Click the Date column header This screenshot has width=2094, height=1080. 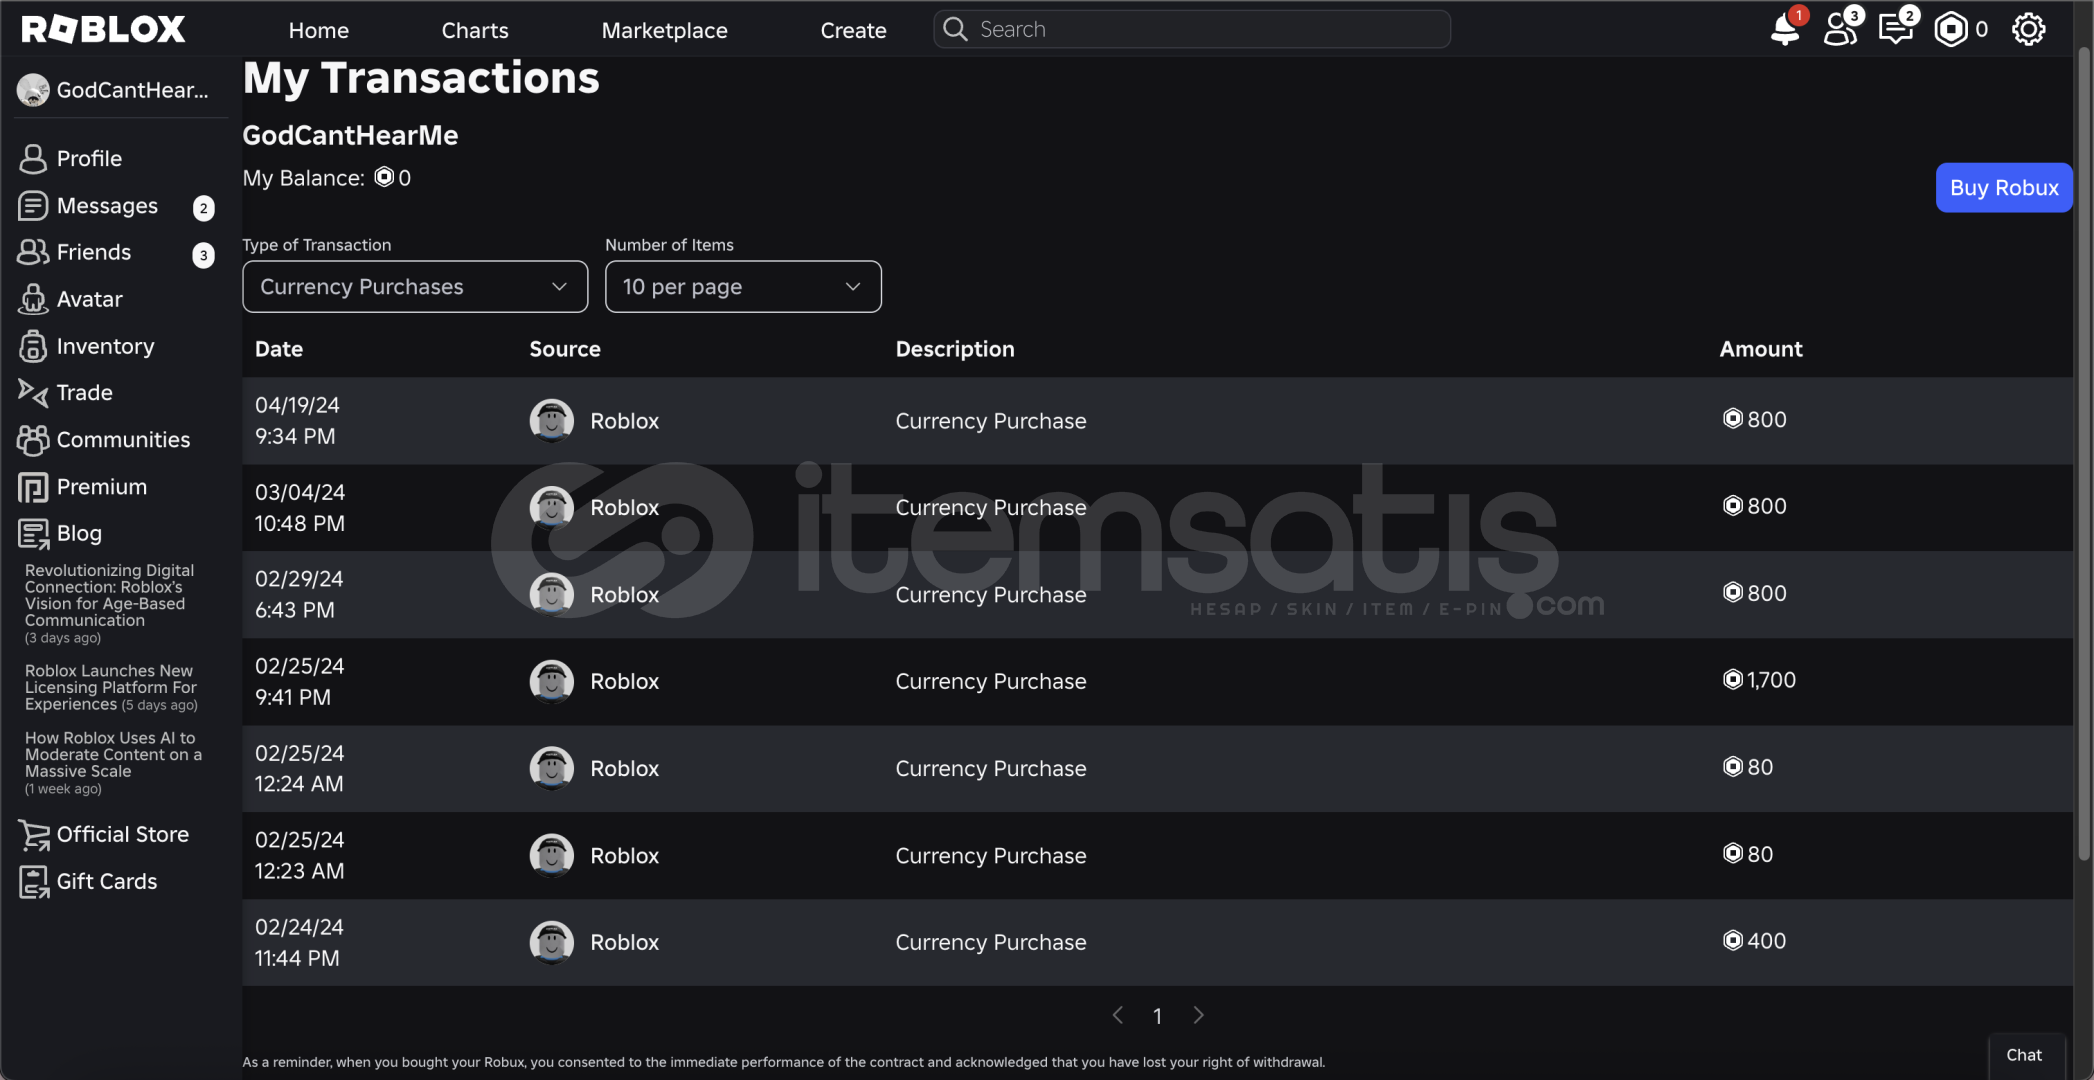coord(278,349)
